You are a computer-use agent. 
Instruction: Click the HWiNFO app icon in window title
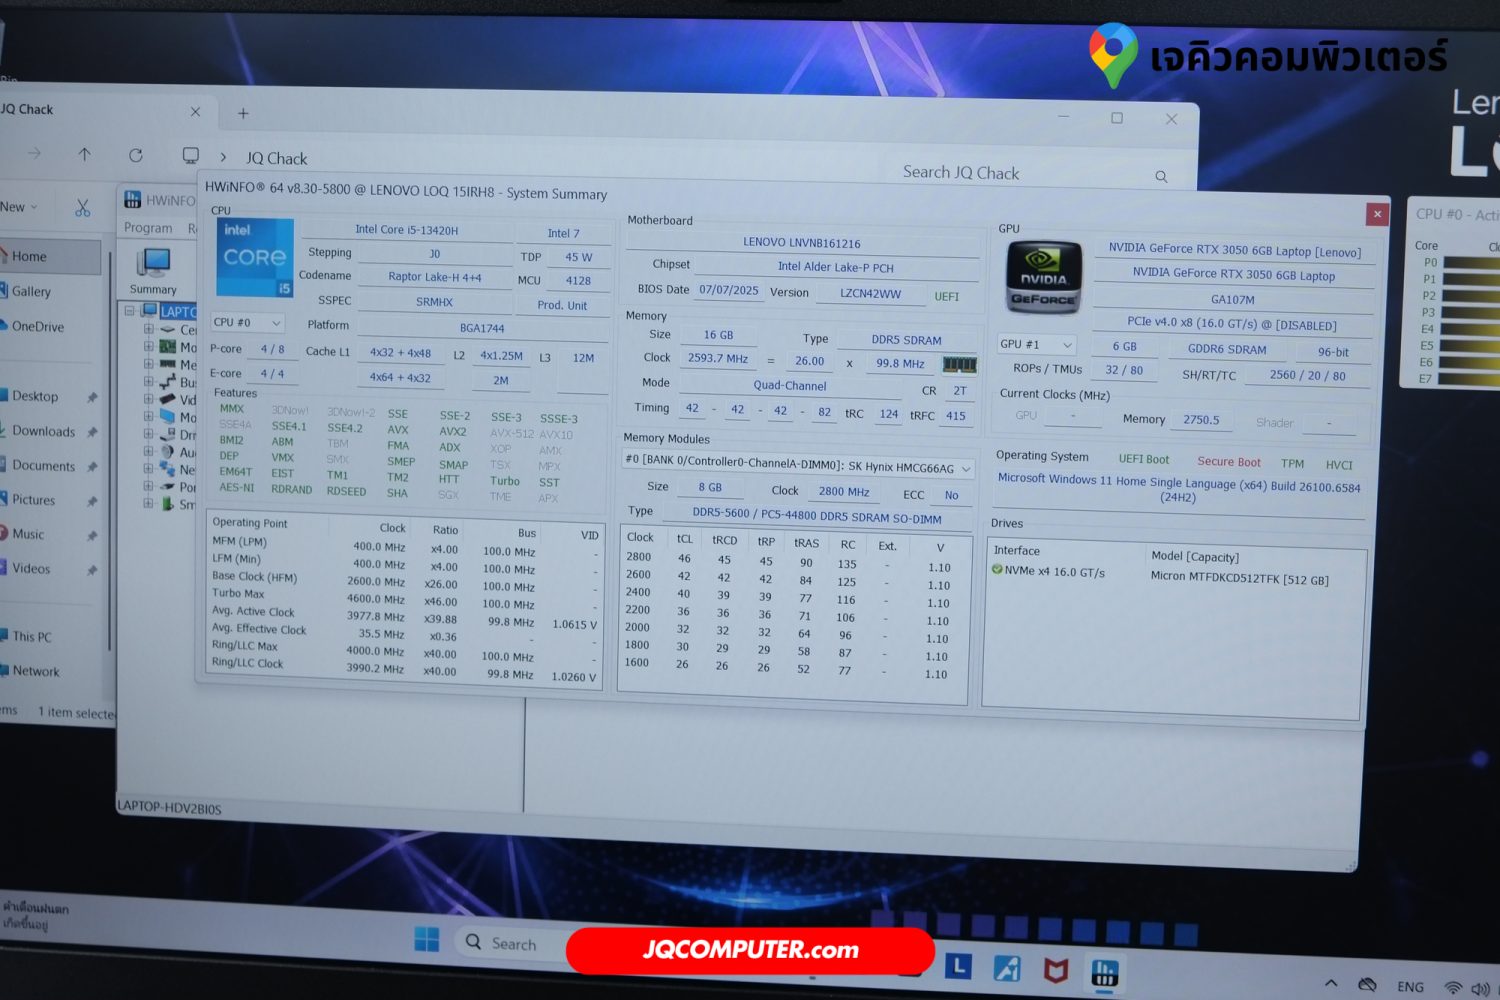tap(133, 199)
